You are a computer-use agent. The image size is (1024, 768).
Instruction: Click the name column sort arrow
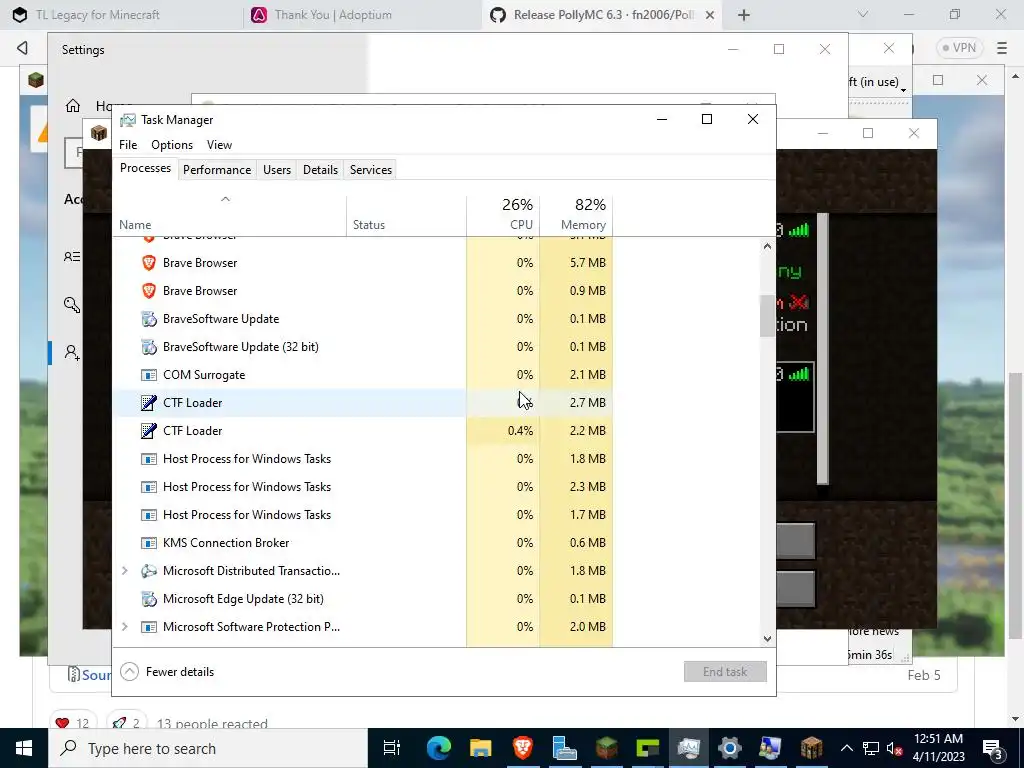coord(225,199)
